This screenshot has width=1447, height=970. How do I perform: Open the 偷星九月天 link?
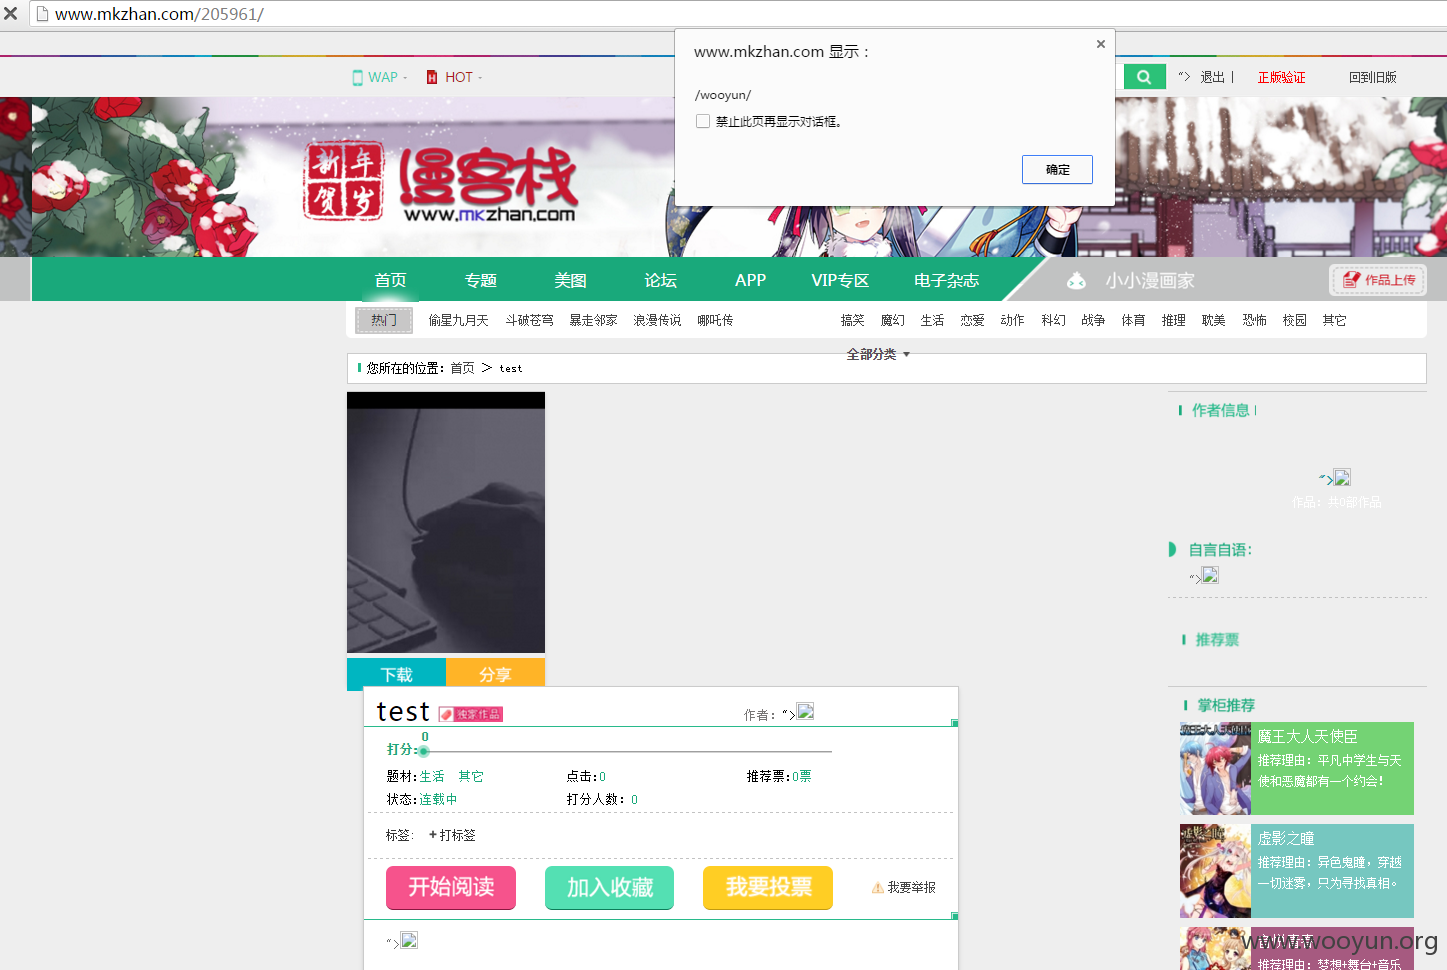click(x=458, y=320)
